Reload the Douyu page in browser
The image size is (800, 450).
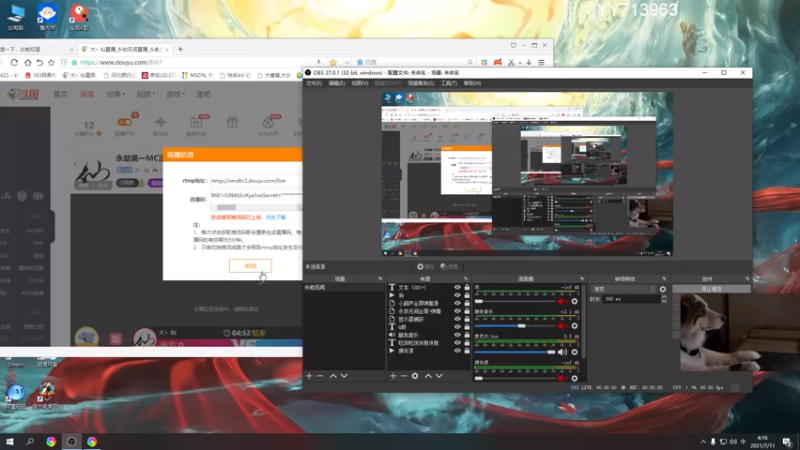(x=14, y=62)
